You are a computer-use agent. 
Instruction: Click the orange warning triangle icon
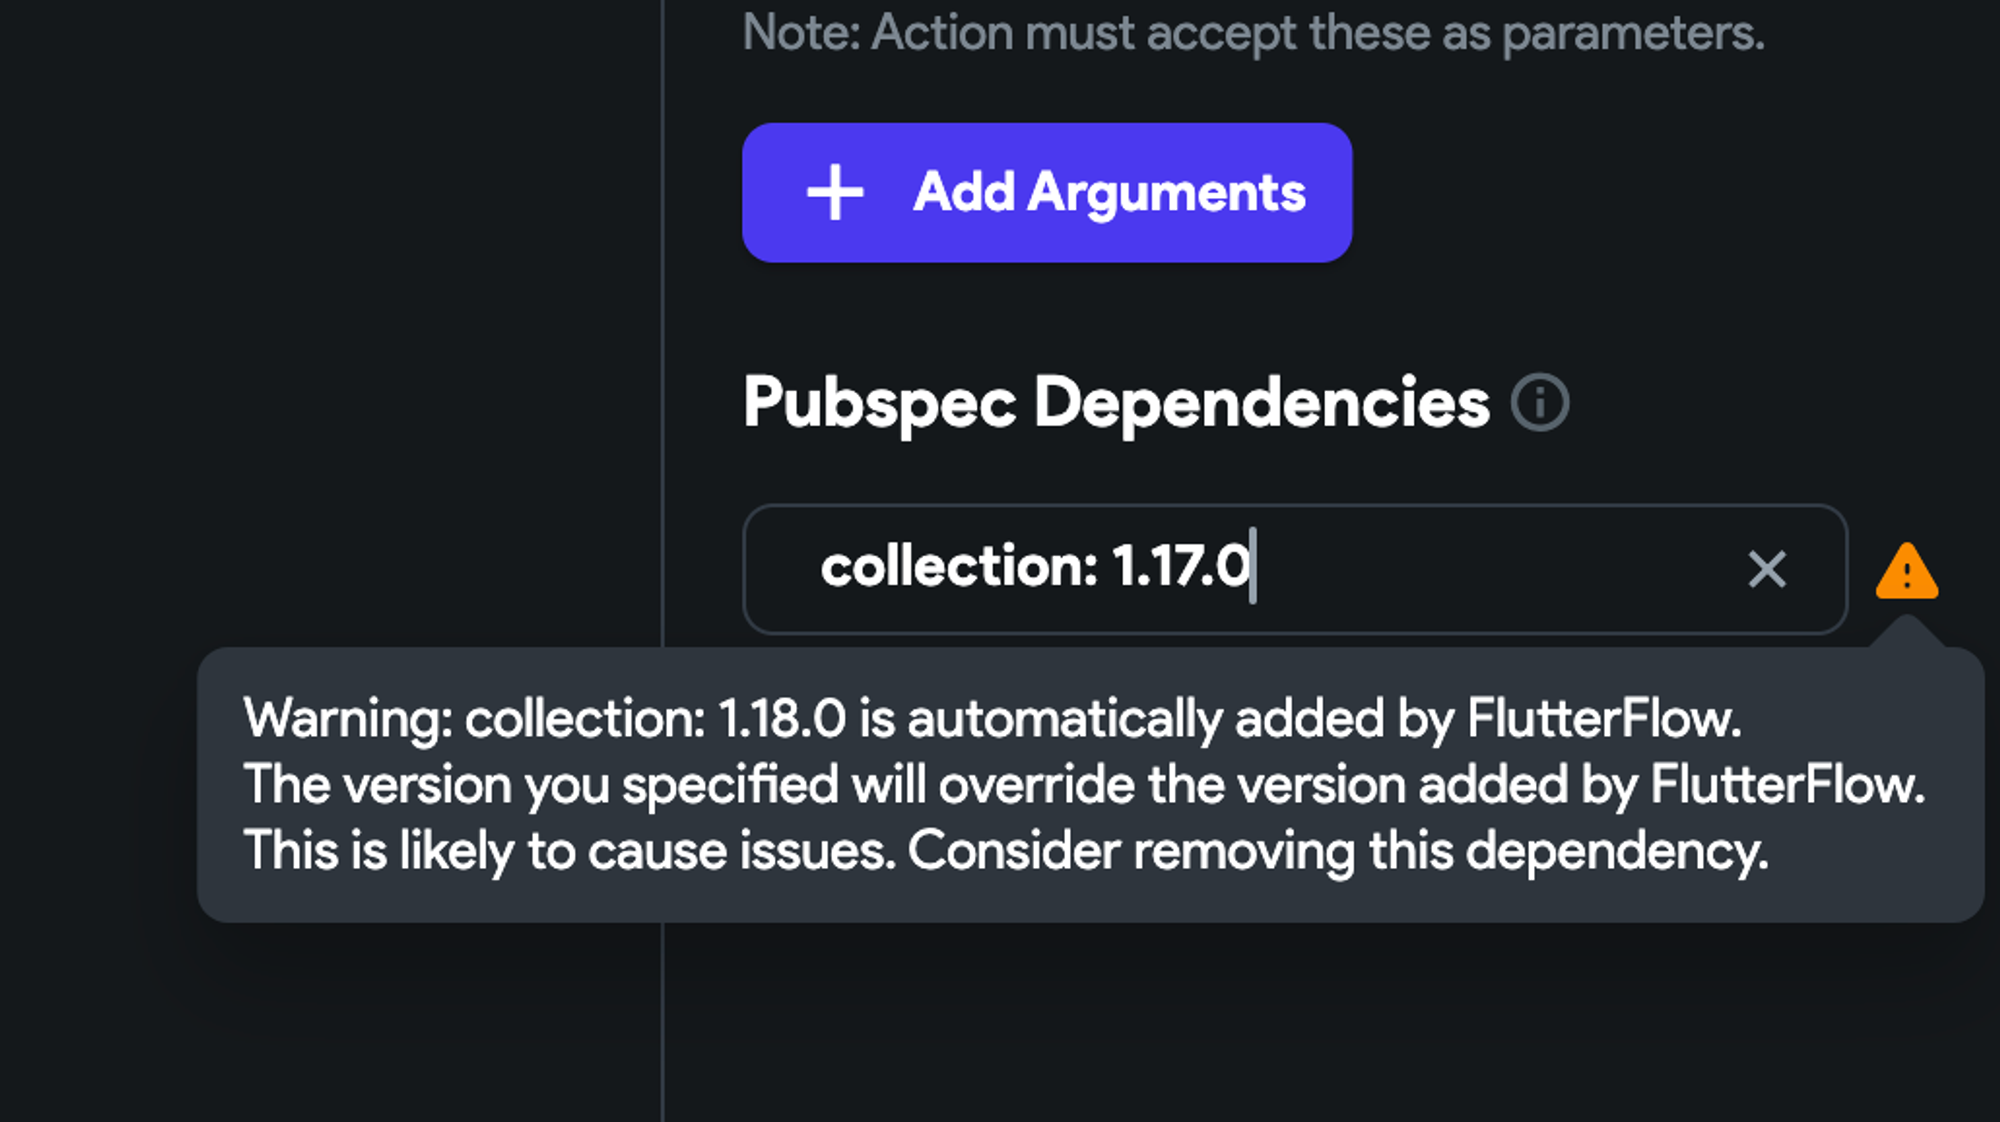coord(1907,571)
